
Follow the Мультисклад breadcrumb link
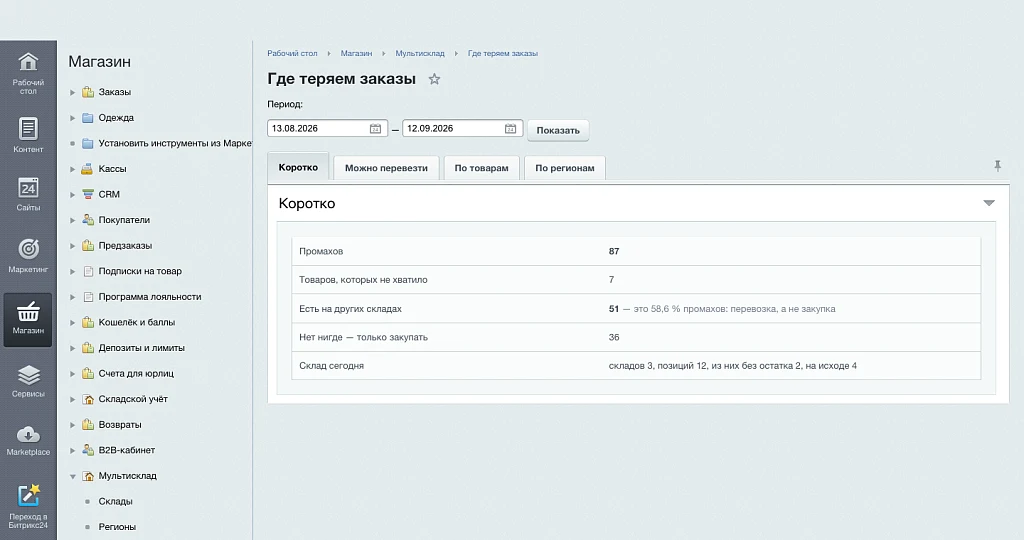[420, 54]
